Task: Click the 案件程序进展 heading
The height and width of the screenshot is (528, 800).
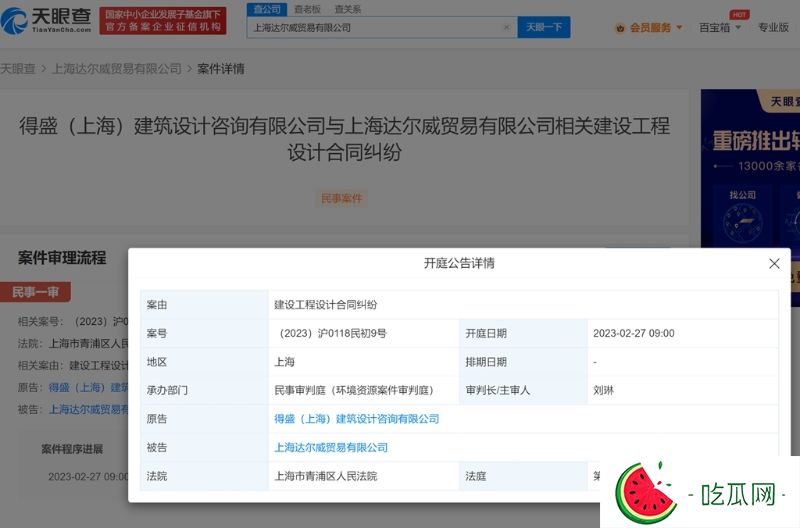Action: click(x=72, y=449)
